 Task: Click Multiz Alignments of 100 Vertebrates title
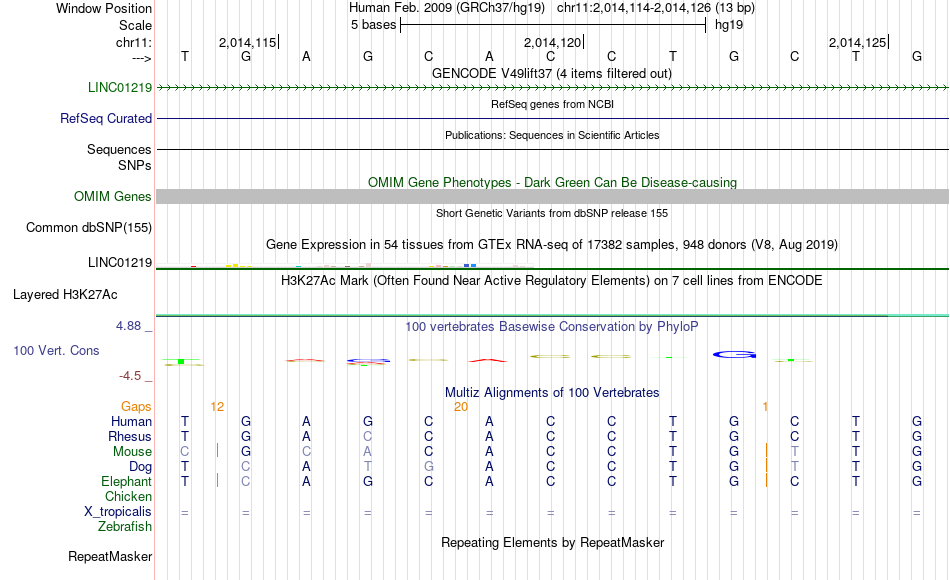(x=552, y=393)
